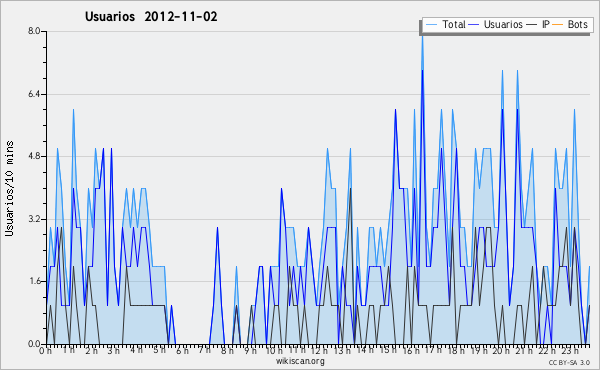
Task: Click the 'Bots' legend entry
Action: click(x=577, y=24)
